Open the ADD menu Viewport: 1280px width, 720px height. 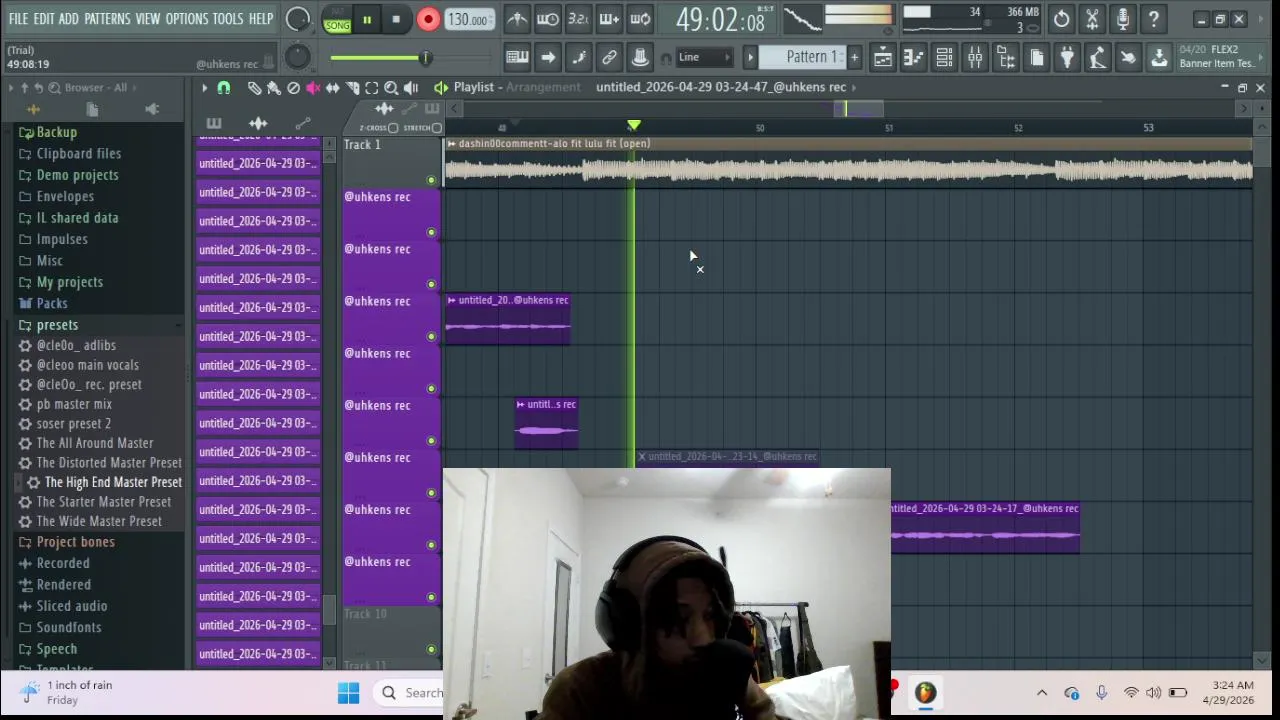(x=69, y=19)
